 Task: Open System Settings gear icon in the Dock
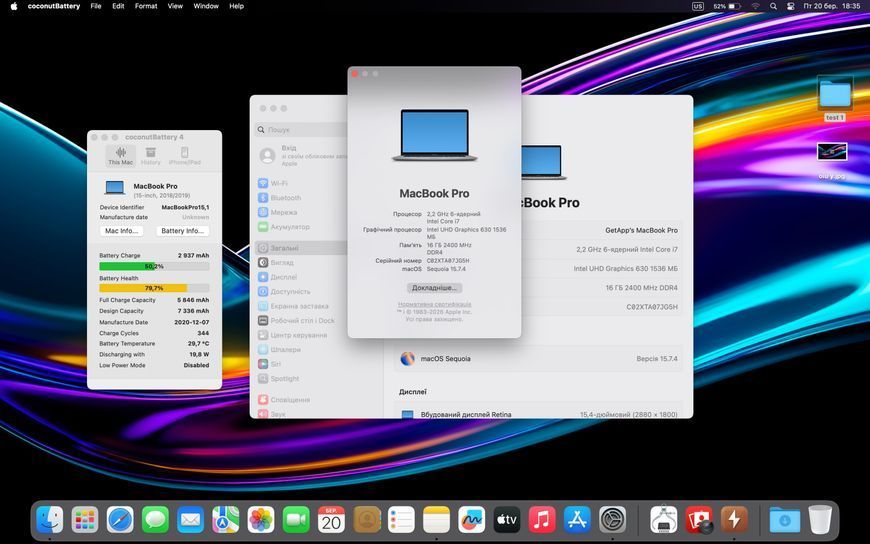(613, 520)
